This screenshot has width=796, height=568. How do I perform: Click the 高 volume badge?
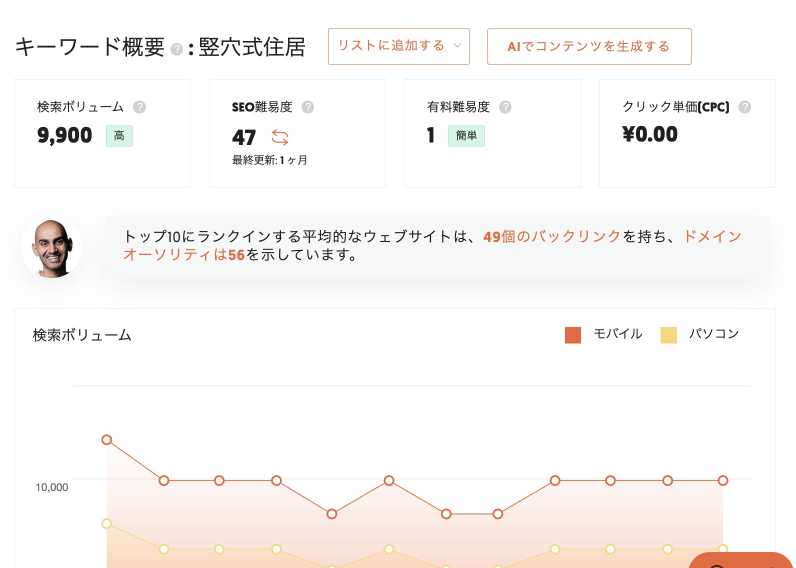[x=119, y=136]
